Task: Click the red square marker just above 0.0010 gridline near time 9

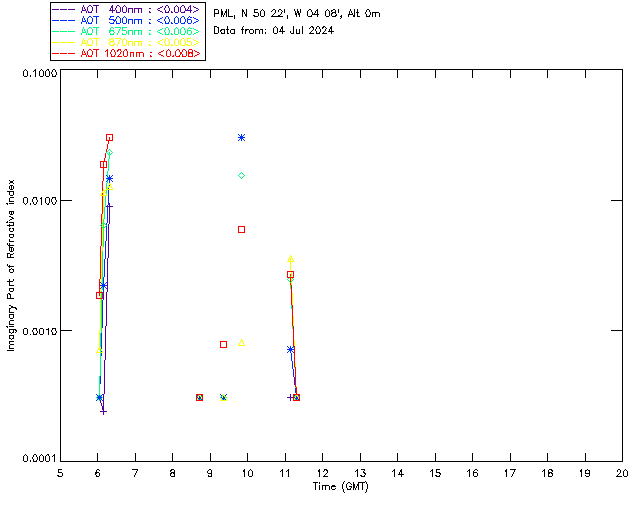Action: tap(223, 345)
